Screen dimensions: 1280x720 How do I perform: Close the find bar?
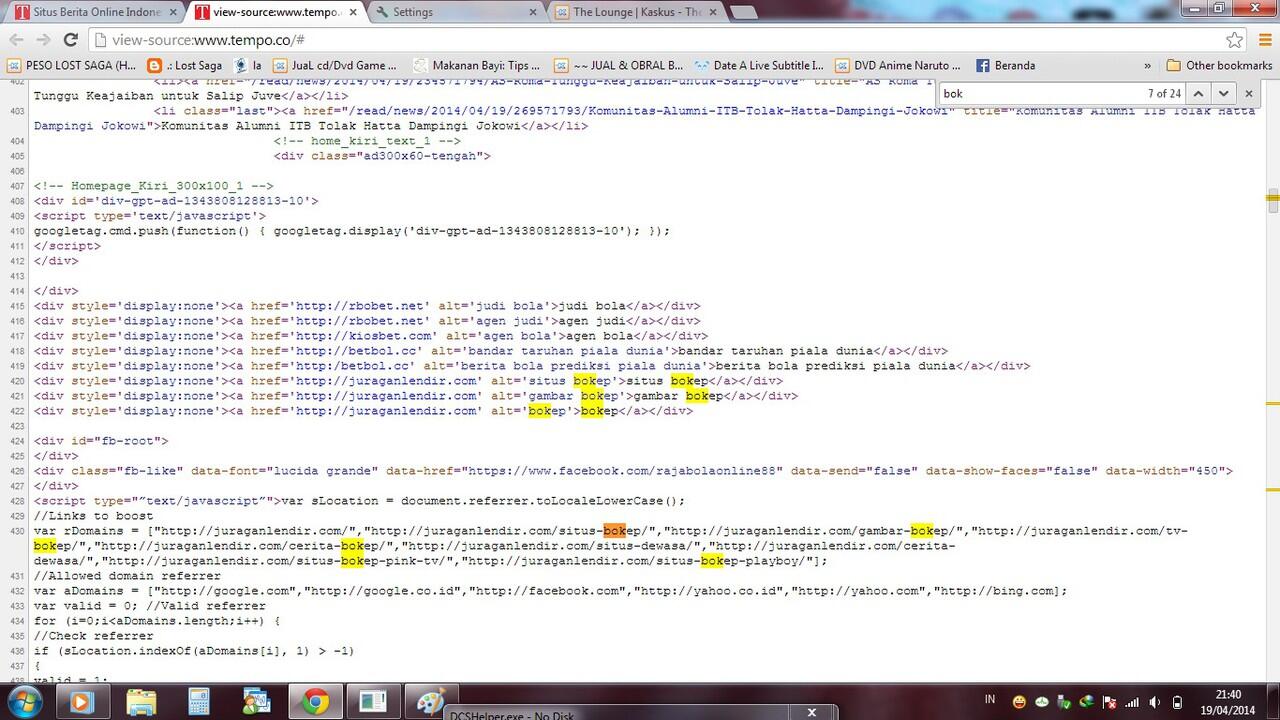coord(1248,93)
